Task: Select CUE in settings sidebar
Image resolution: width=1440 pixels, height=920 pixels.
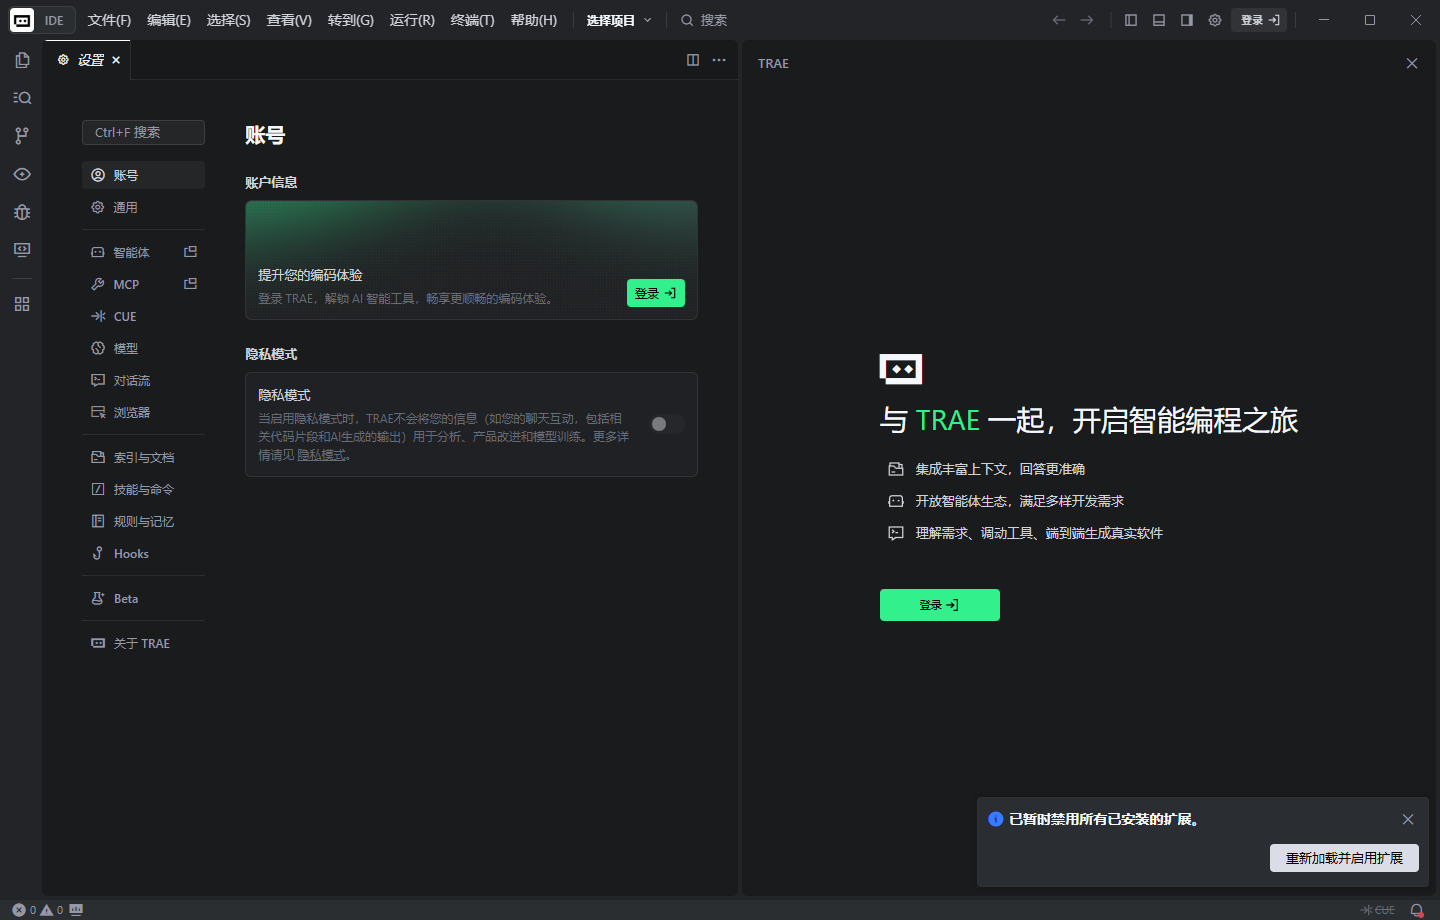Action: [x=143, y=316]
